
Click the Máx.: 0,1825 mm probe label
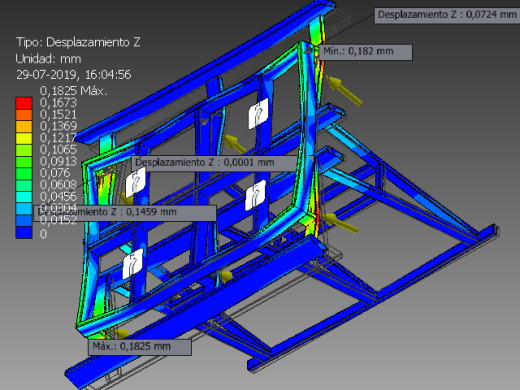140,347
